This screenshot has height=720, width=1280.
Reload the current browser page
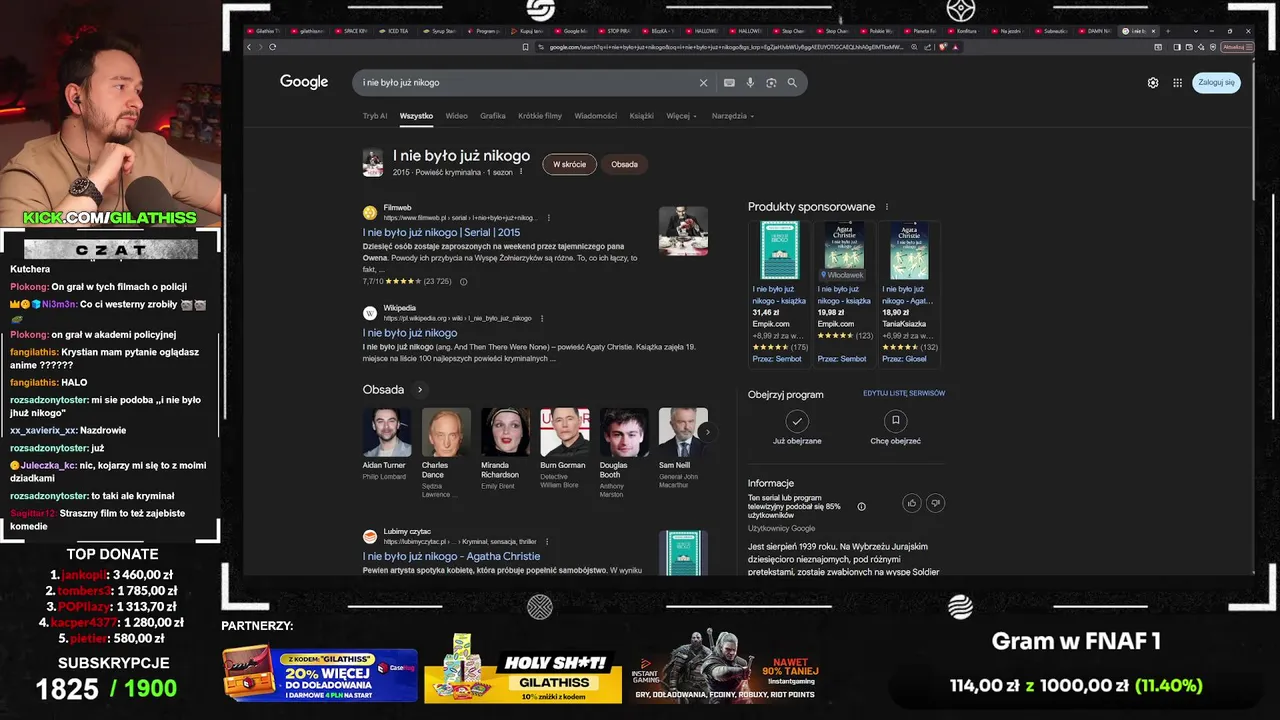tap(272, 47)
